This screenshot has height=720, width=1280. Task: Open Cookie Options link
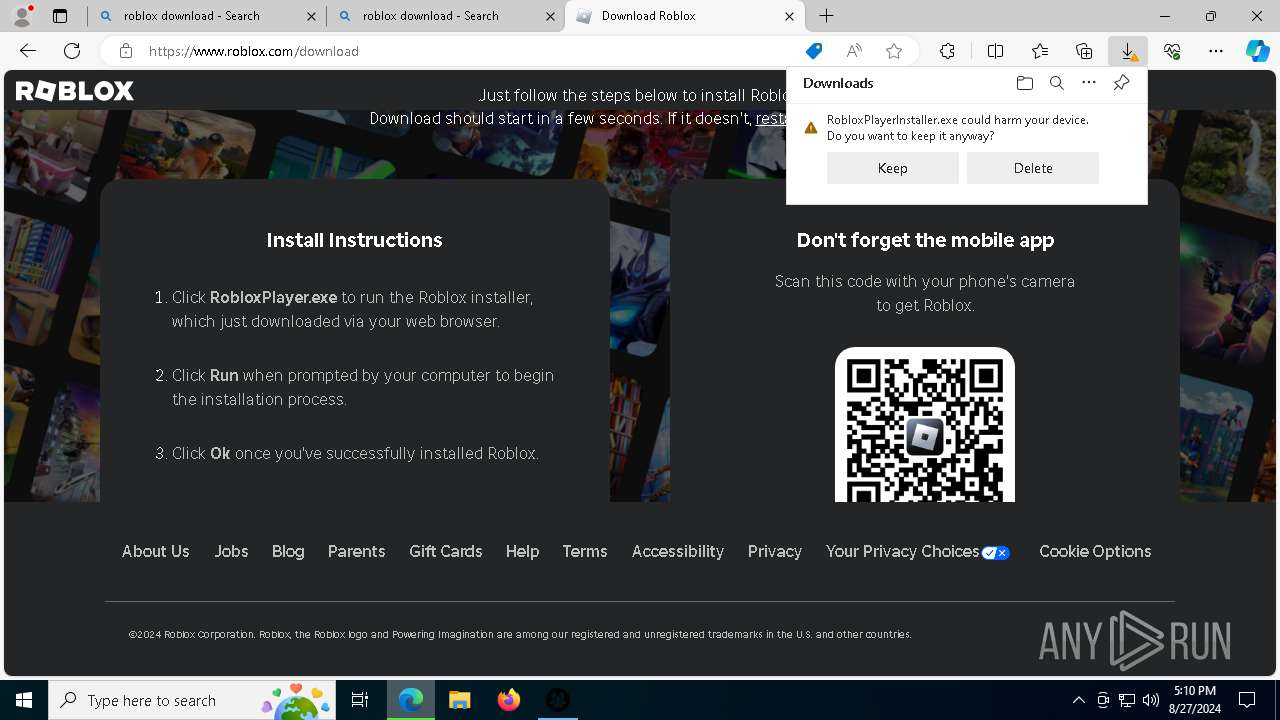[x=1095, y=551]
